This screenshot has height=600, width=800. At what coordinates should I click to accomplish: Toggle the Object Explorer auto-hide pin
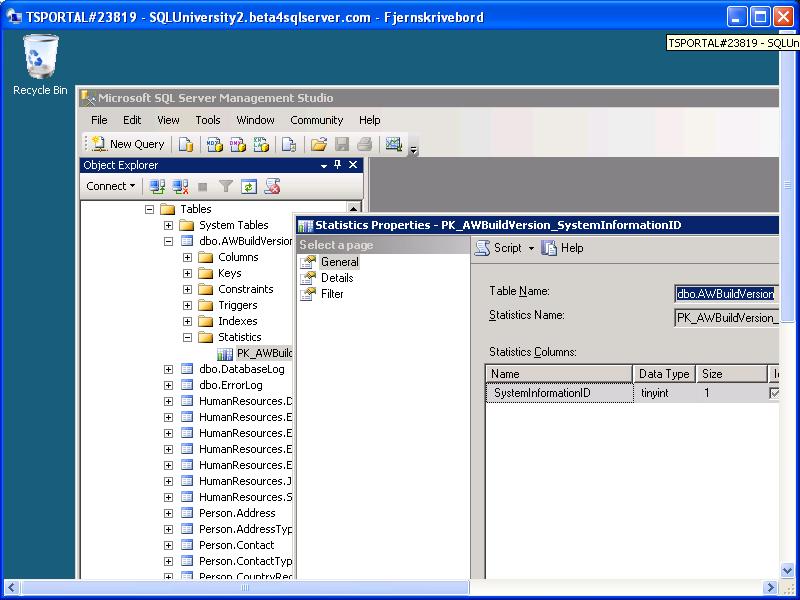338,164
